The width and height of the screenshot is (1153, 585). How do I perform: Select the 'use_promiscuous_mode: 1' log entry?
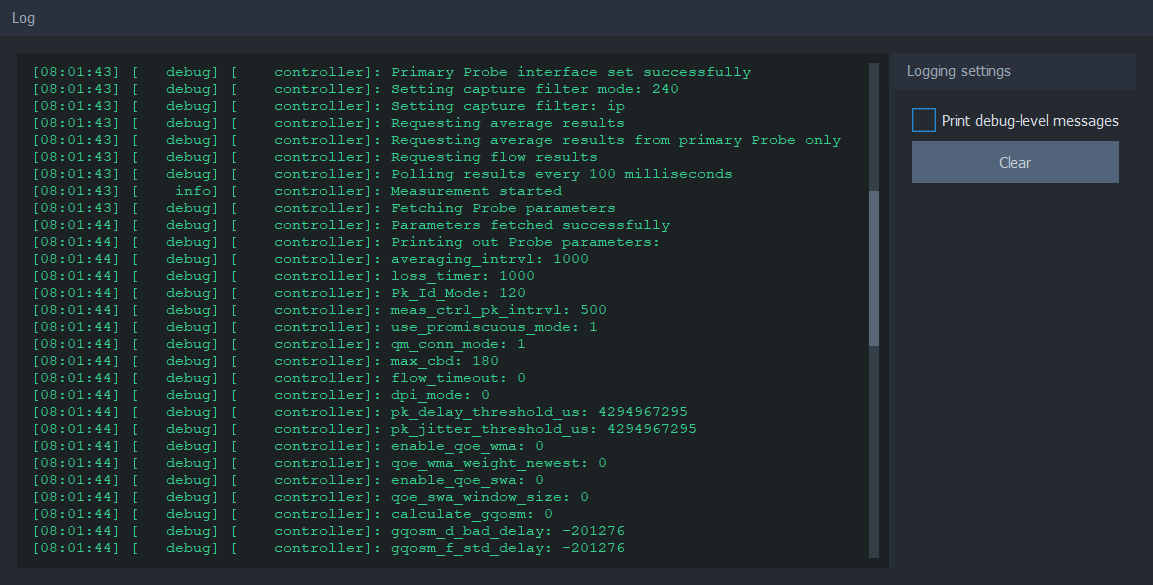point(315,327)
